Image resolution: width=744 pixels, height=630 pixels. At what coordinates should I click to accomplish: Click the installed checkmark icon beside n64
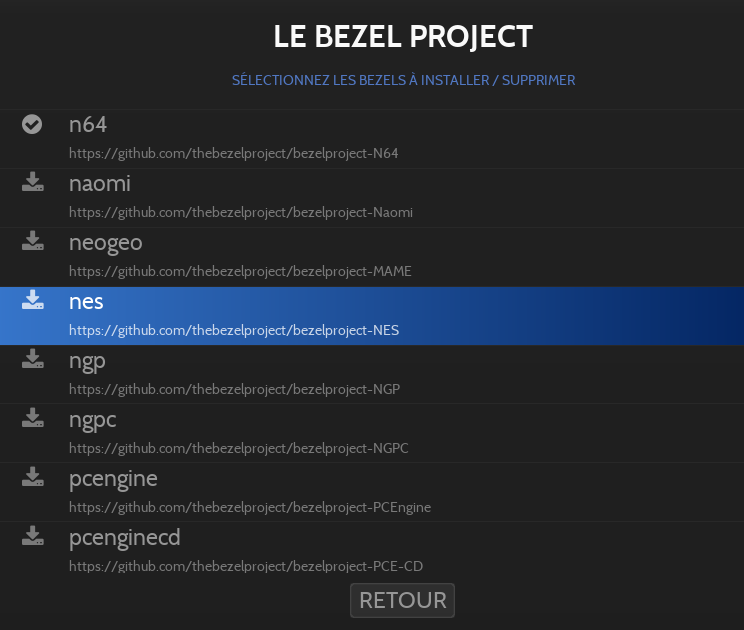32,124
